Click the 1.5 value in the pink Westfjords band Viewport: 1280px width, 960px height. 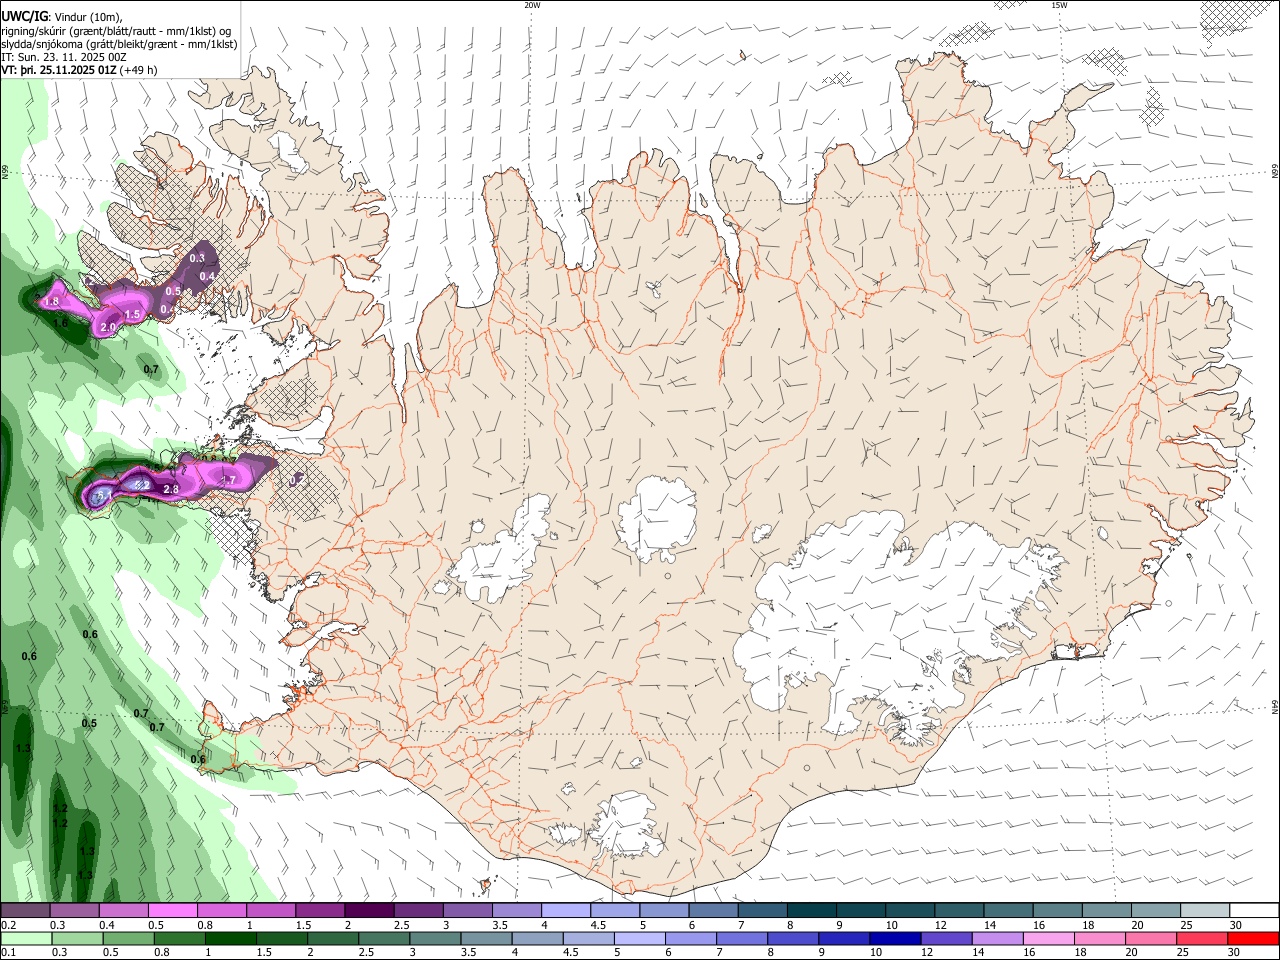(131, 314)
